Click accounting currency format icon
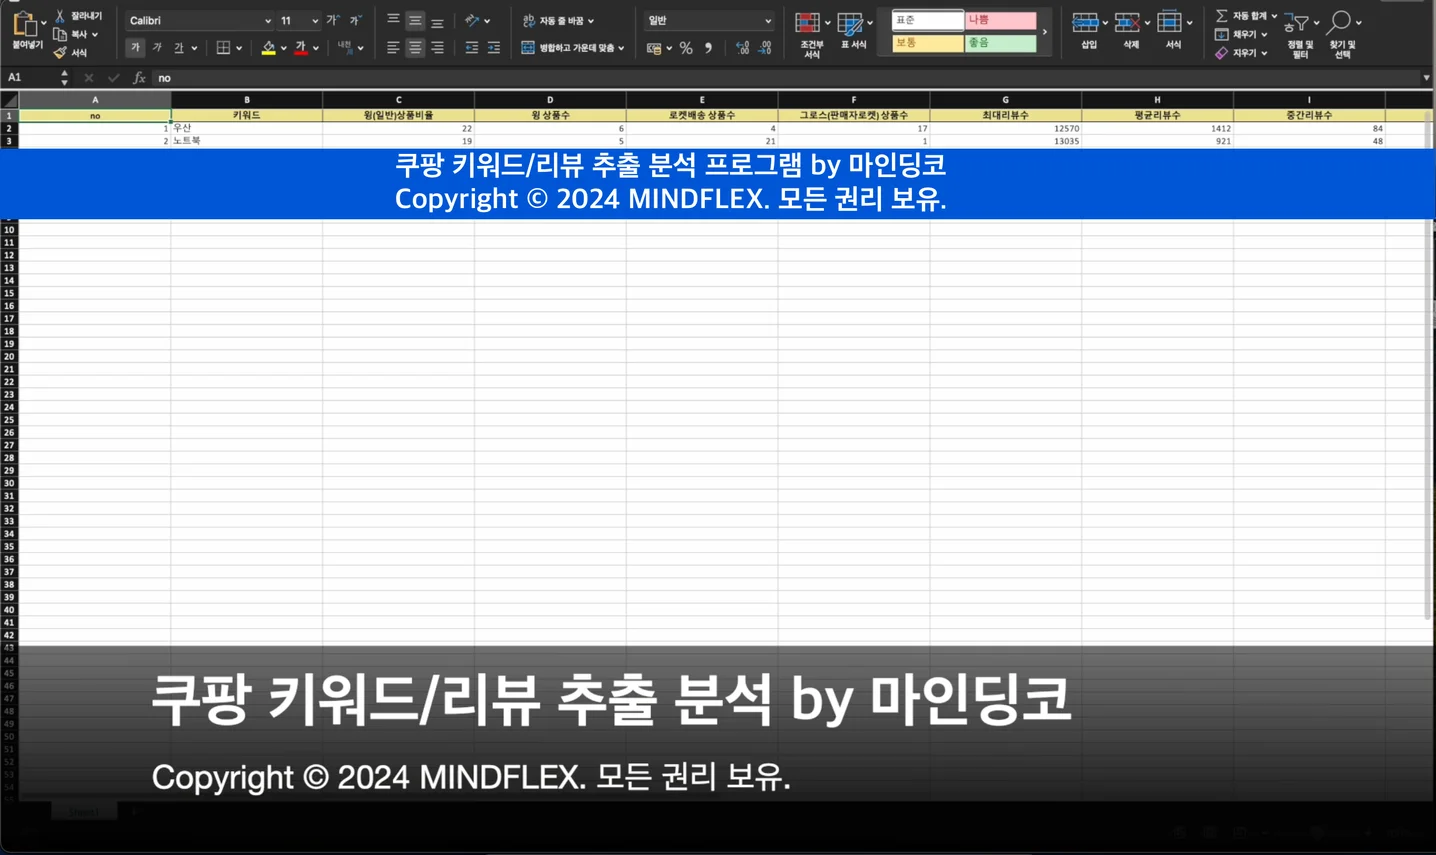Viewport: 1436px width, 855px height. [x=654, y=47]
